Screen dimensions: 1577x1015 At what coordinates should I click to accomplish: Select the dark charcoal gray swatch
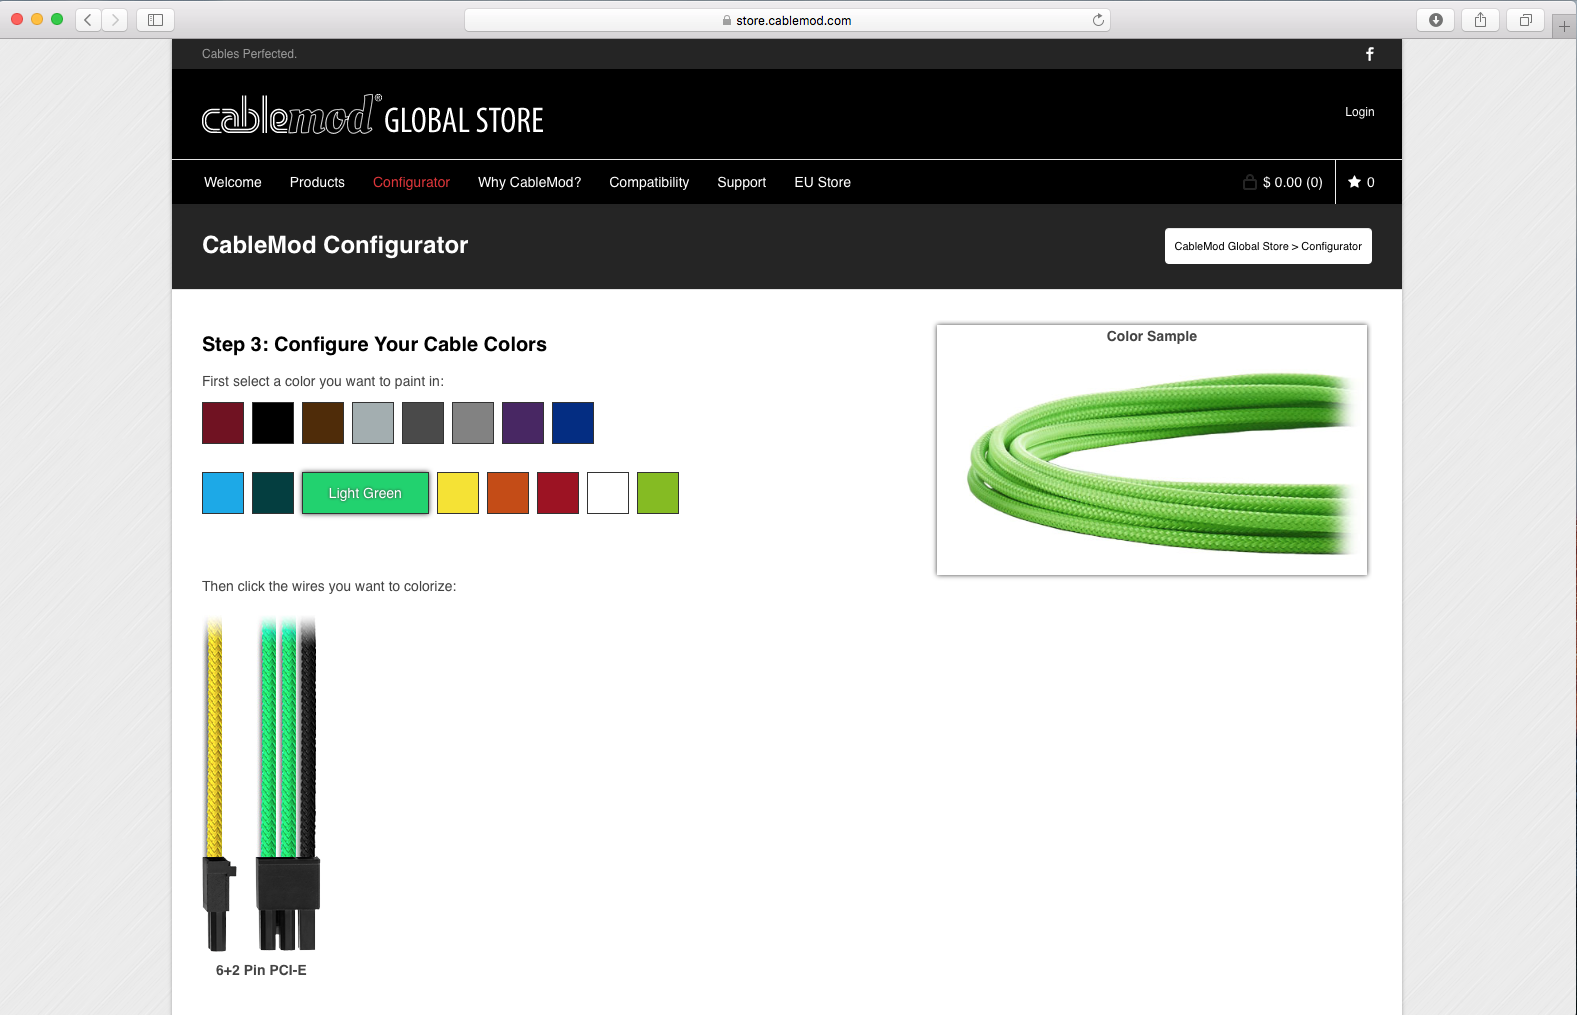pos(423,423)
